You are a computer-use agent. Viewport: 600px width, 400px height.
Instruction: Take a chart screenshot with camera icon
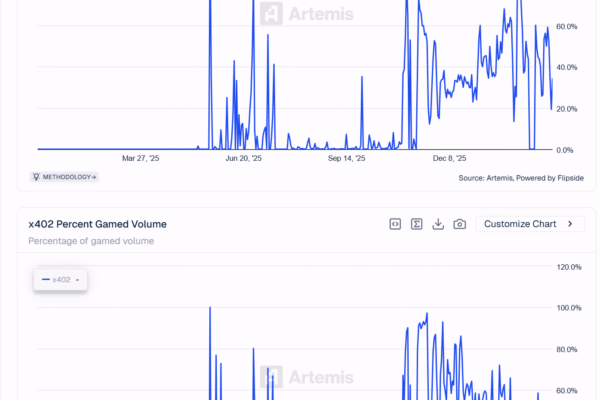click(x=459, y=224)
